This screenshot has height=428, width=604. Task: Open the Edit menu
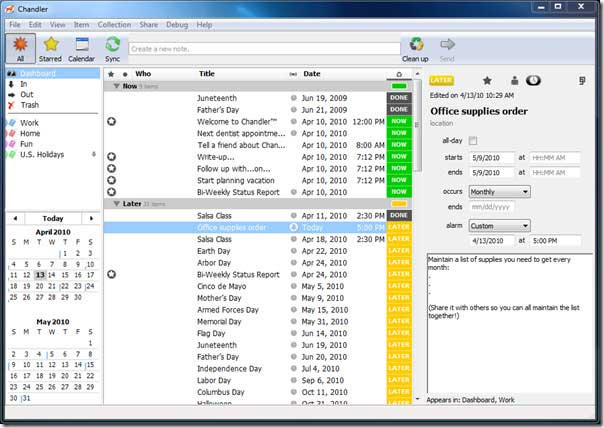[35, 25]
